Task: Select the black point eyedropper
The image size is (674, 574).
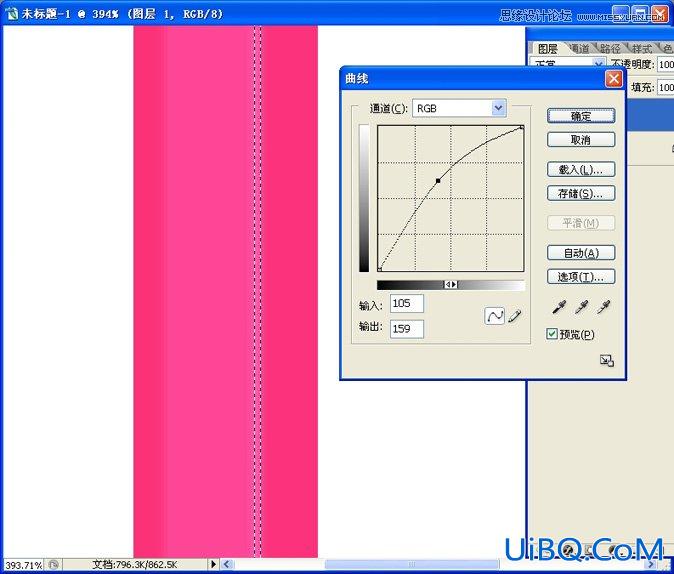Action: click(559, 307)
